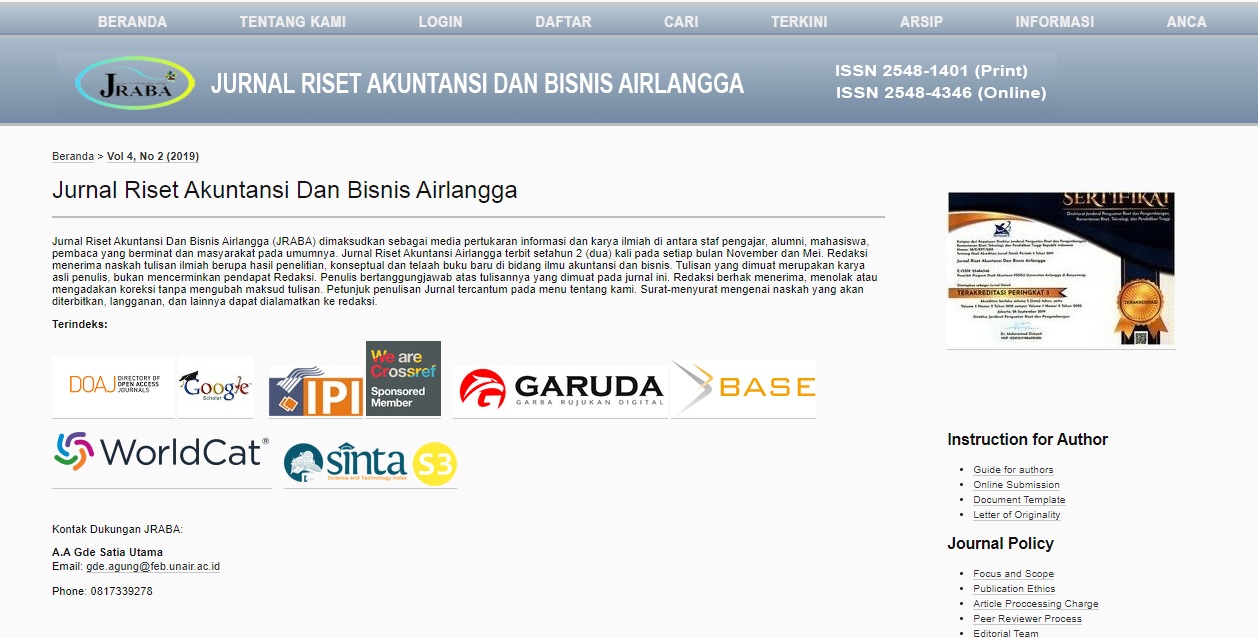Open the DOAJ index logo
This screenshot has width=1258, height=638.
113,385
